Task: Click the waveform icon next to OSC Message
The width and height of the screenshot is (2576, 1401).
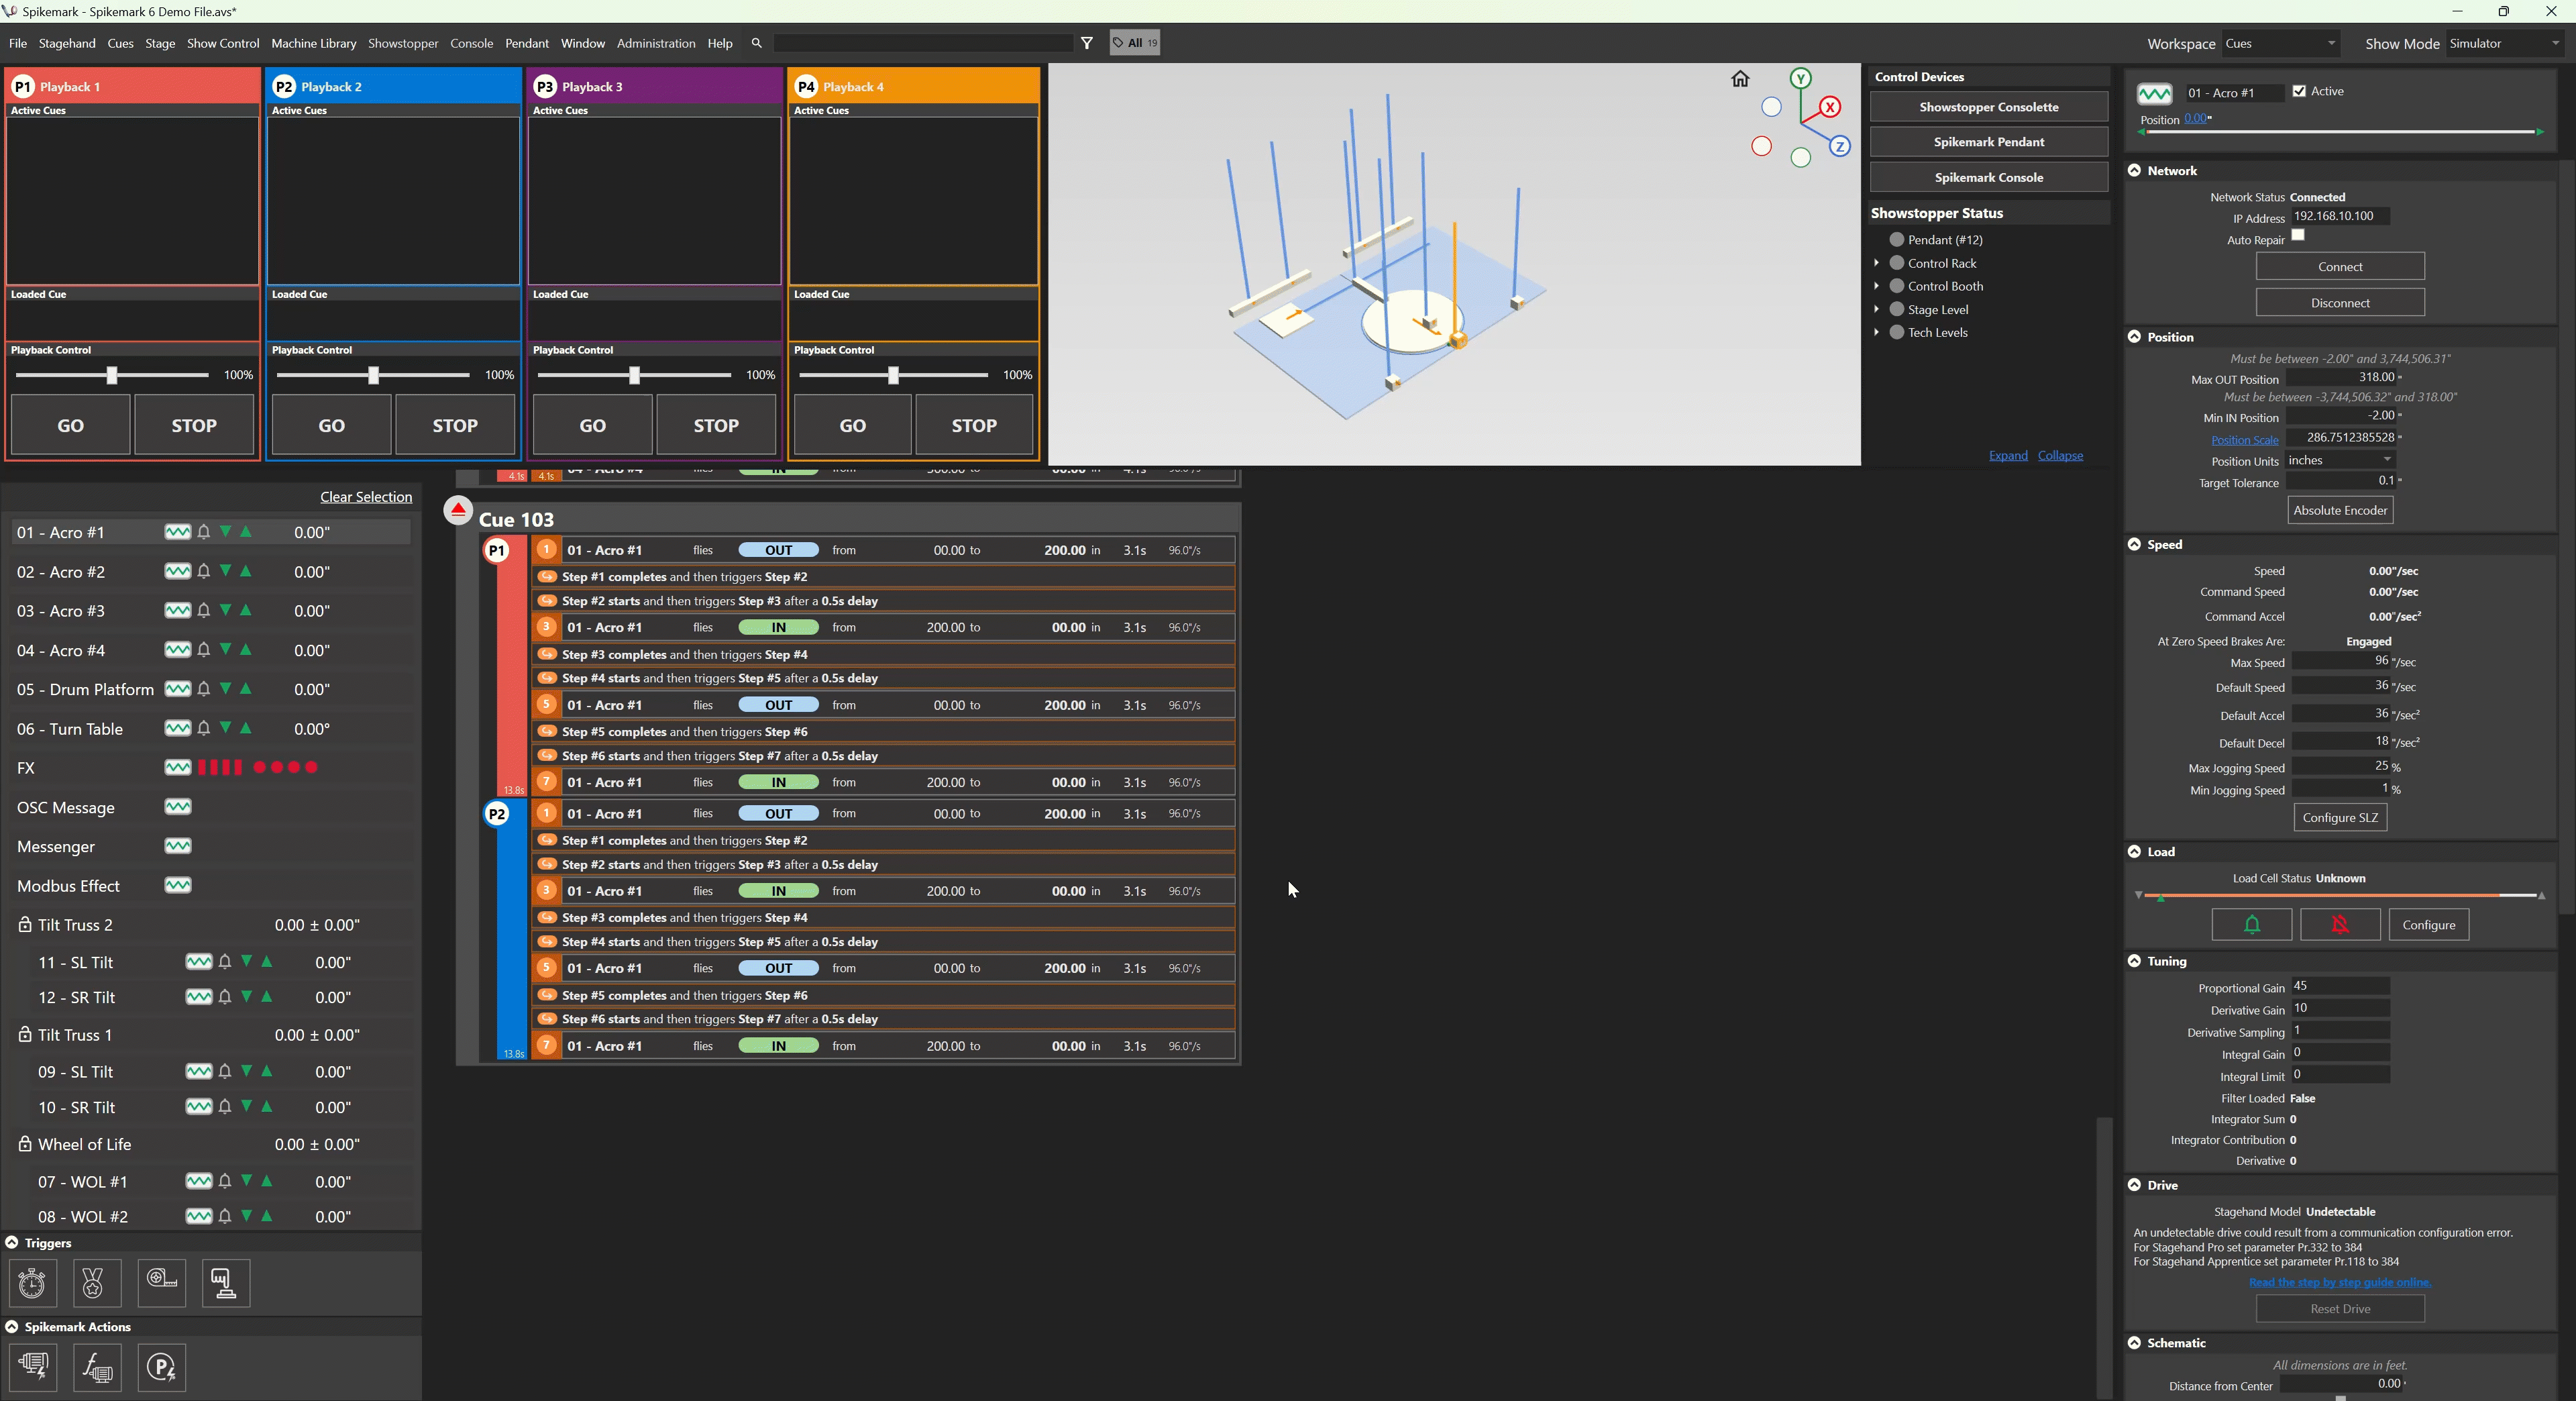Action: point(177,807)
